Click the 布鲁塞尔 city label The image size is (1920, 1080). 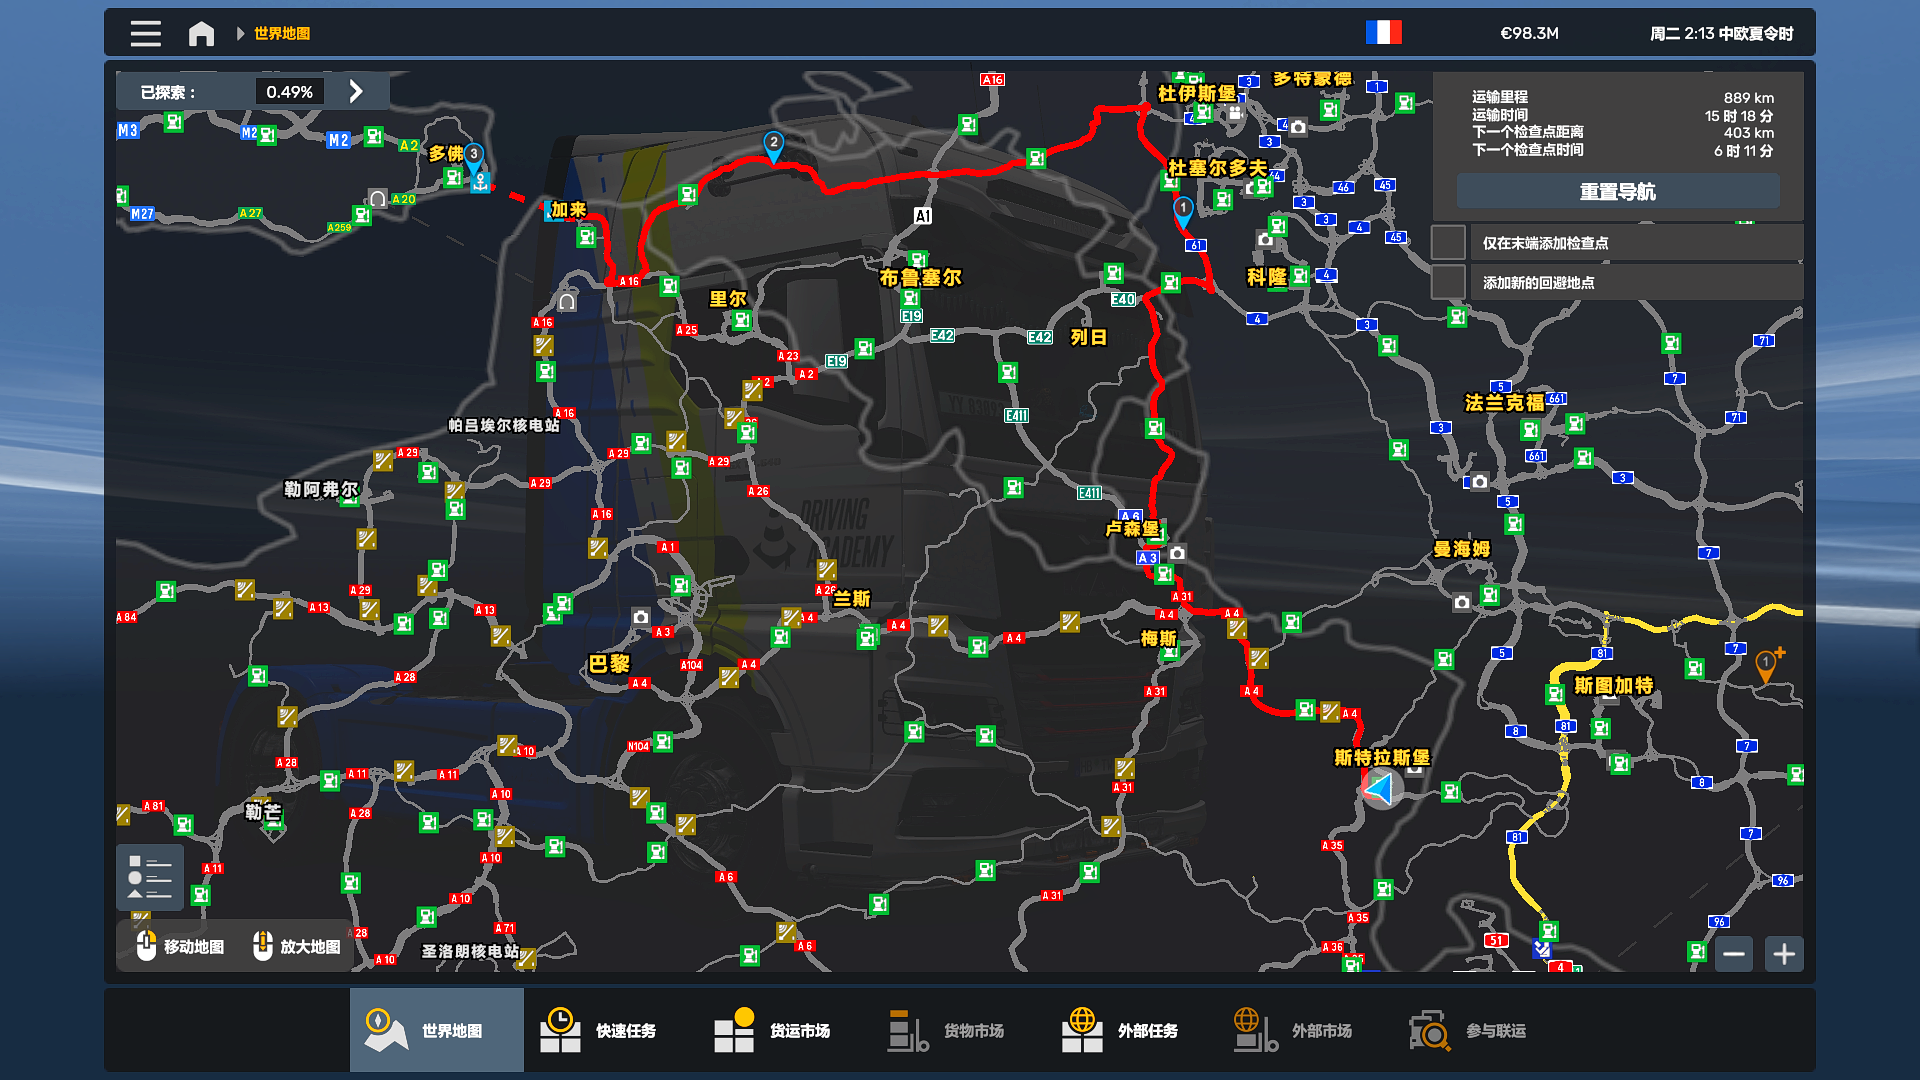coord(920,278)
